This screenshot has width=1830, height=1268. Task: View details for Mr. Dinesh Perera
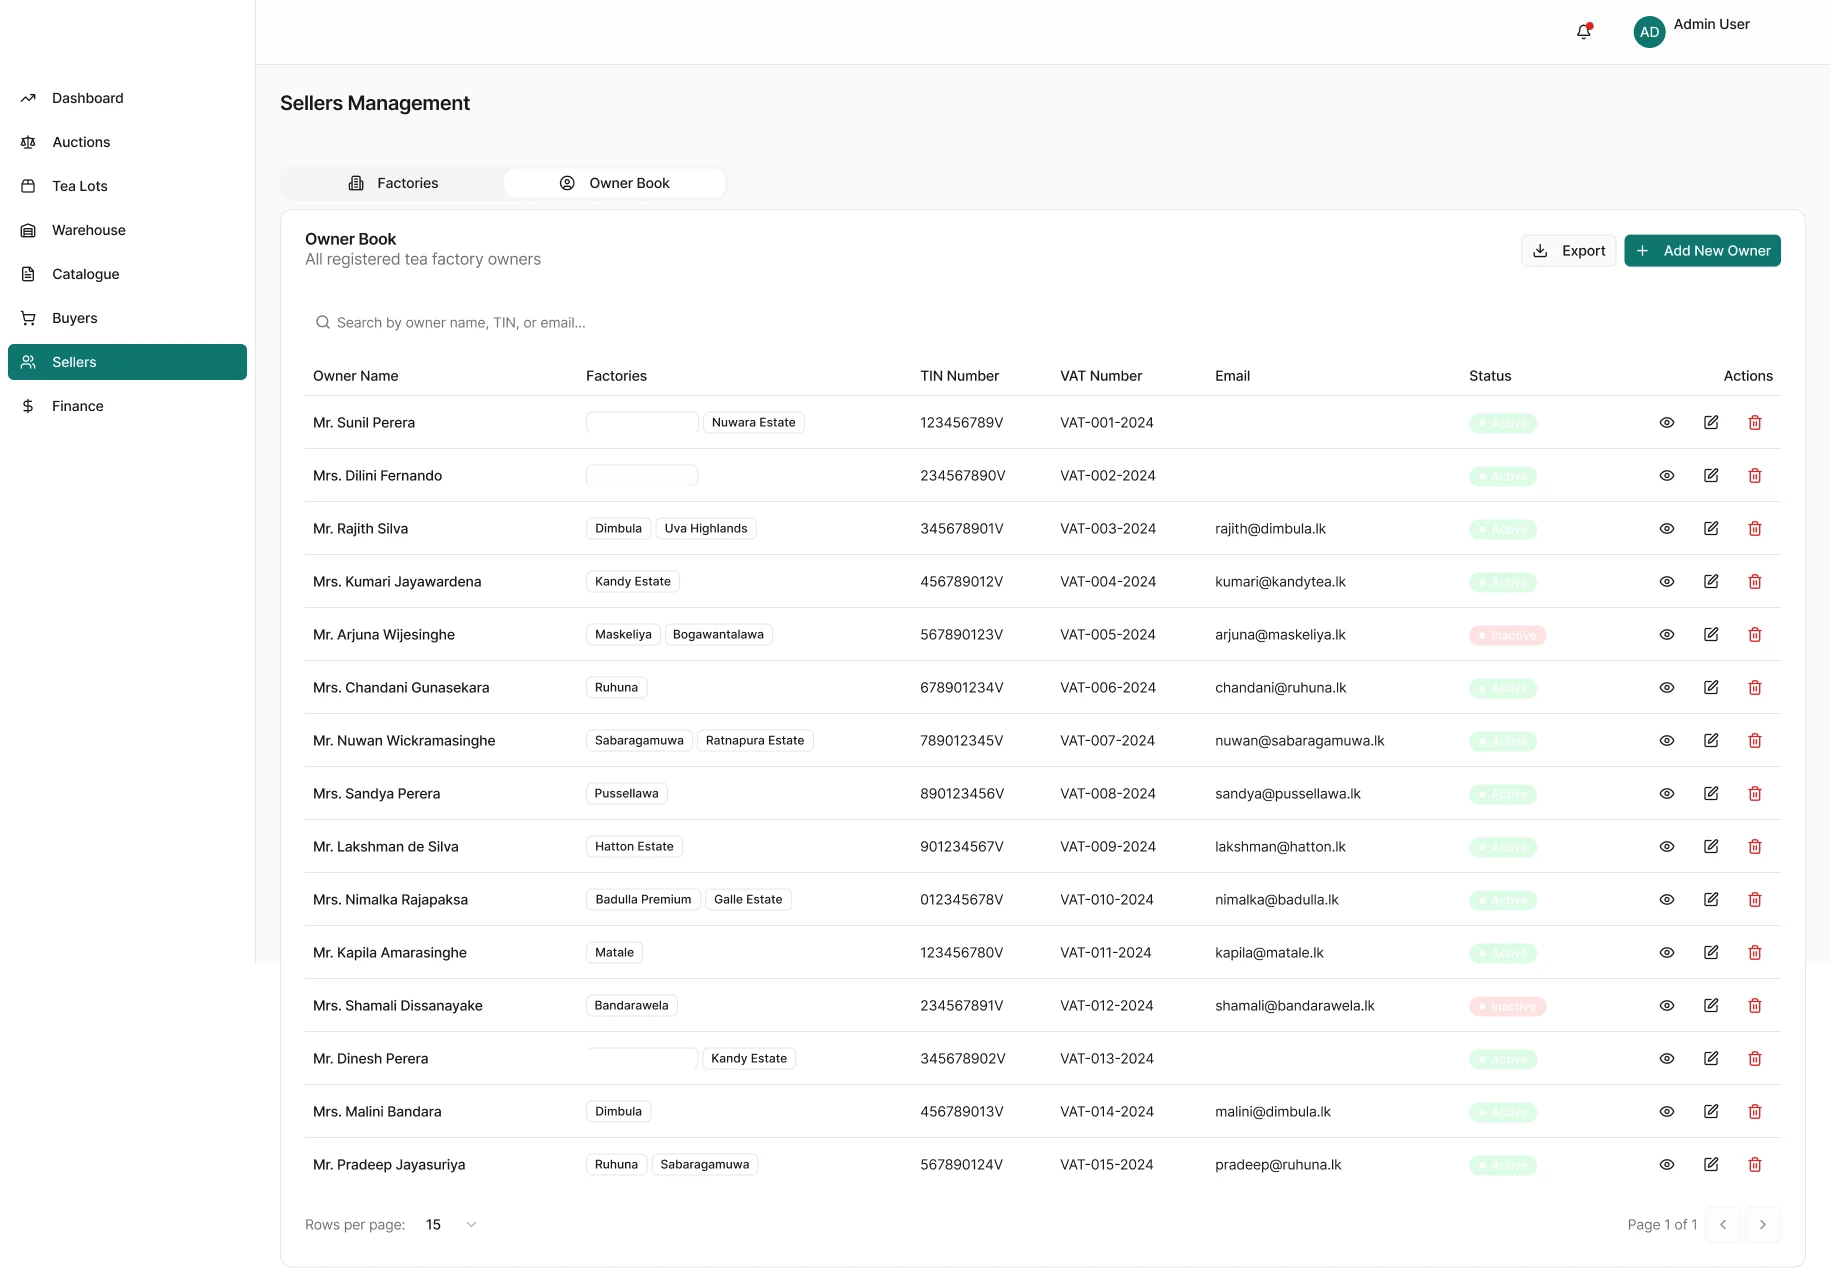(x=1667, y=1059)
